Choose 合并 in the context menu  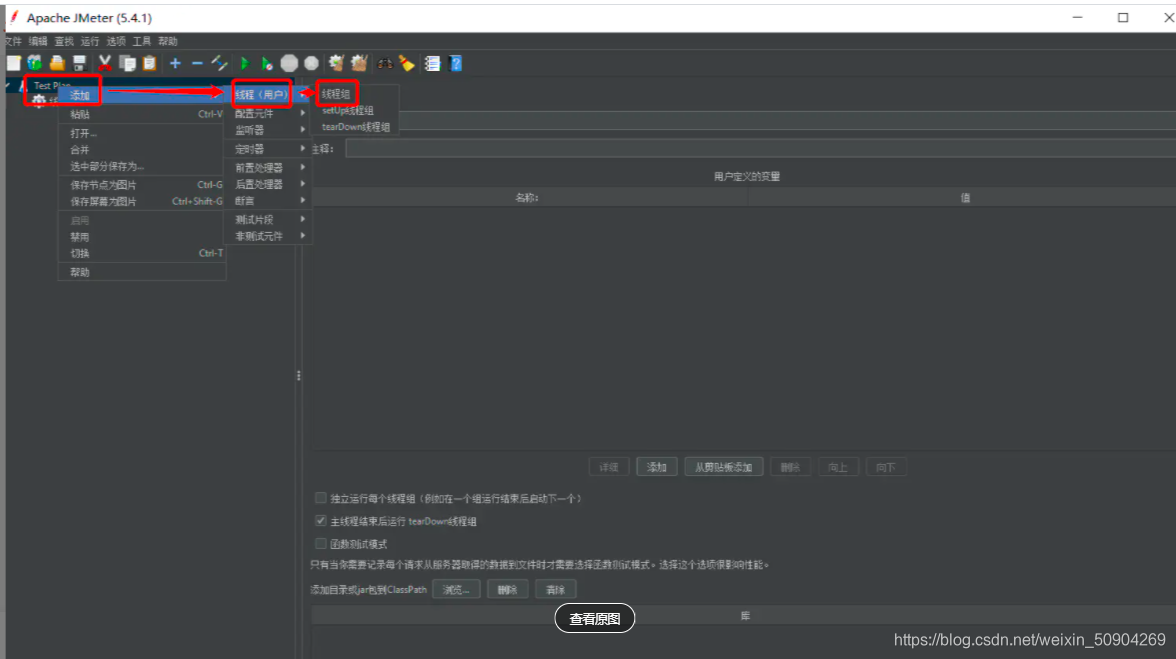142,149
